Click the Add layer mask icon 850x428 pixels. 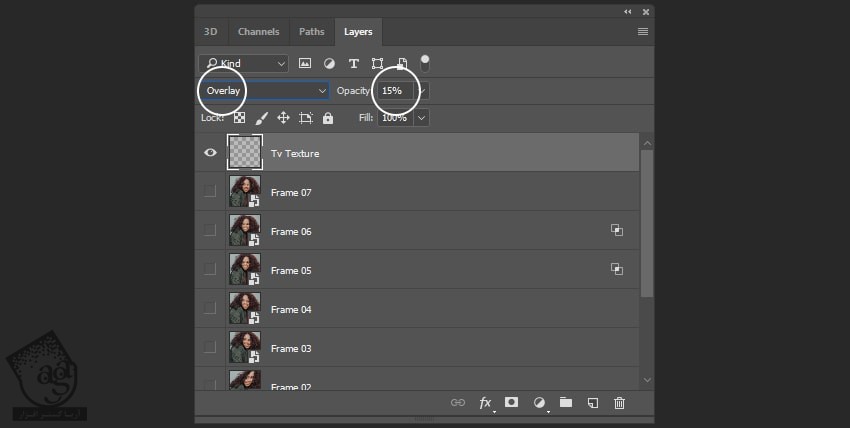point(512,403)
